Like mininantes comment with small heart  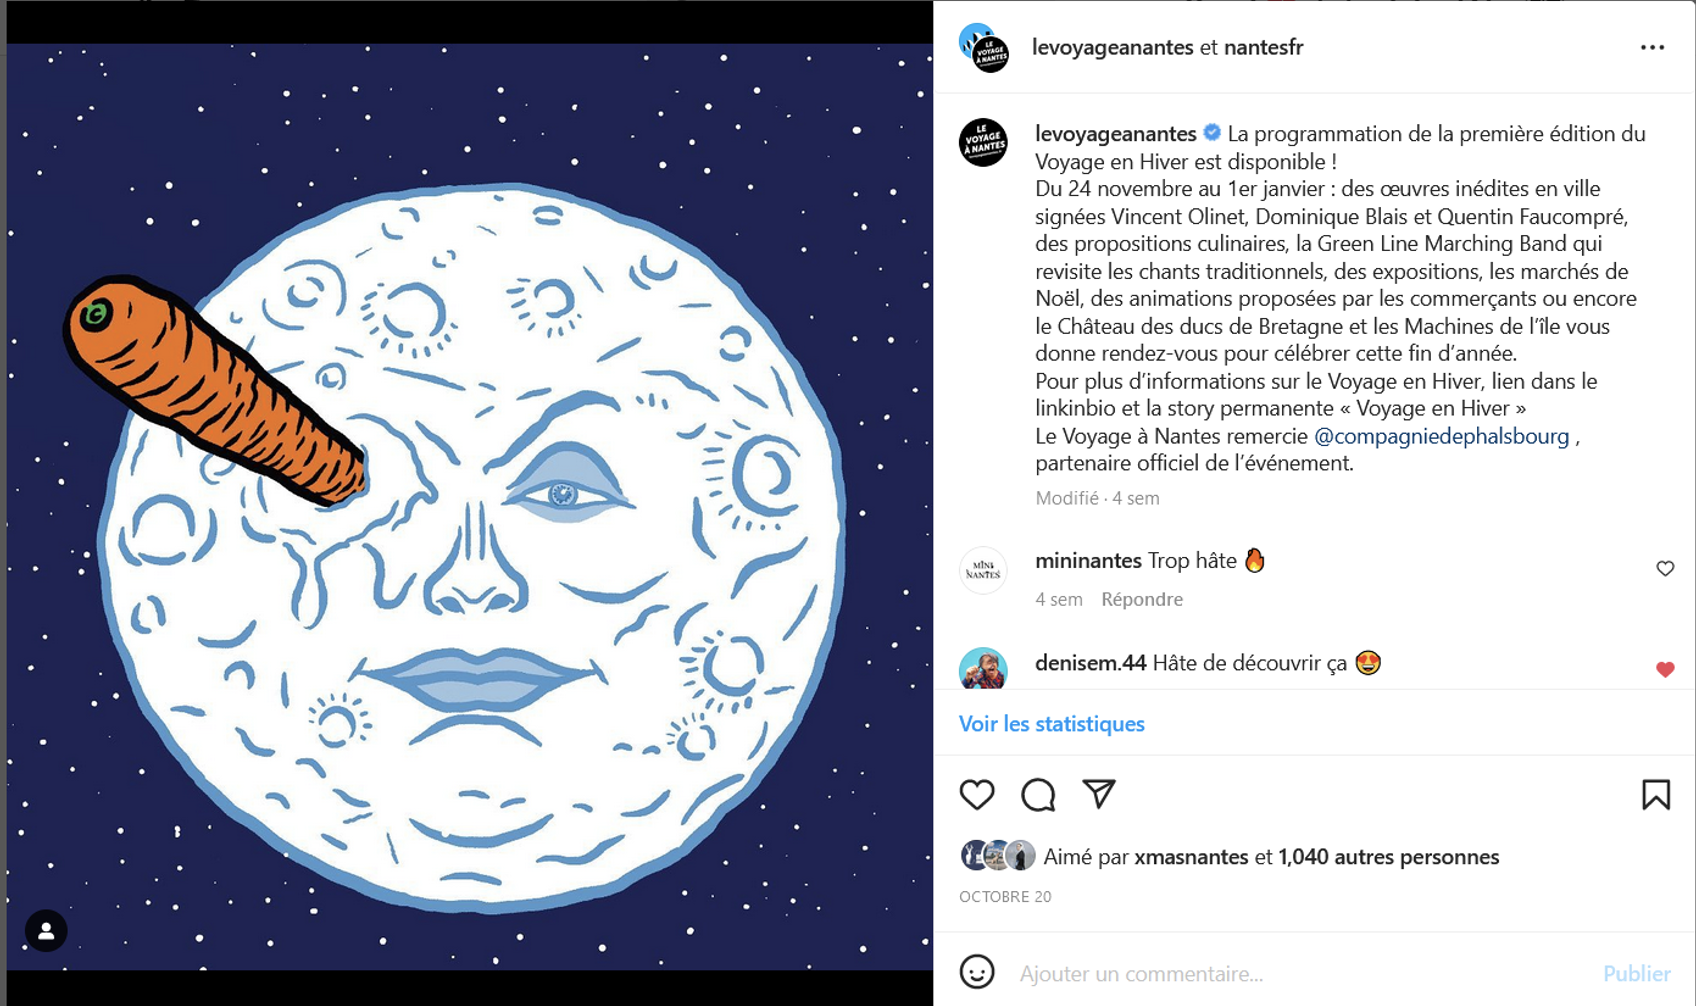pyautogui.click(x=1665, y=568)
